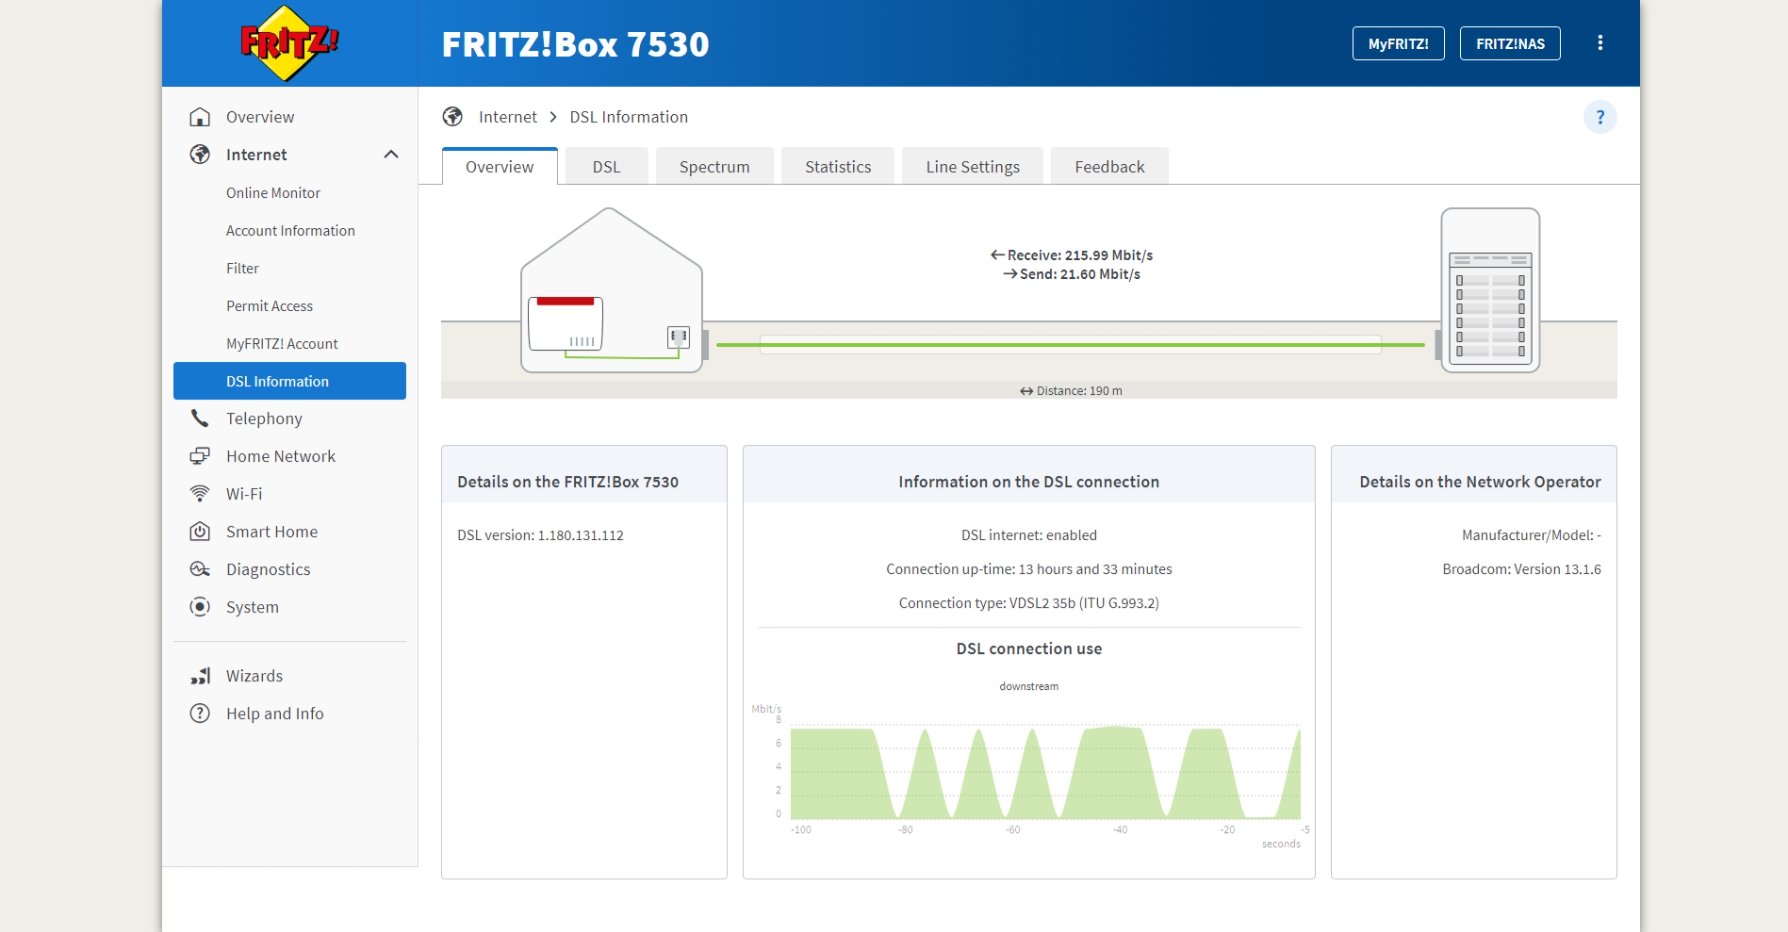1788x932 pixels.
Task: Click the MyFRITZ! button
Action: coord(1398,43)
